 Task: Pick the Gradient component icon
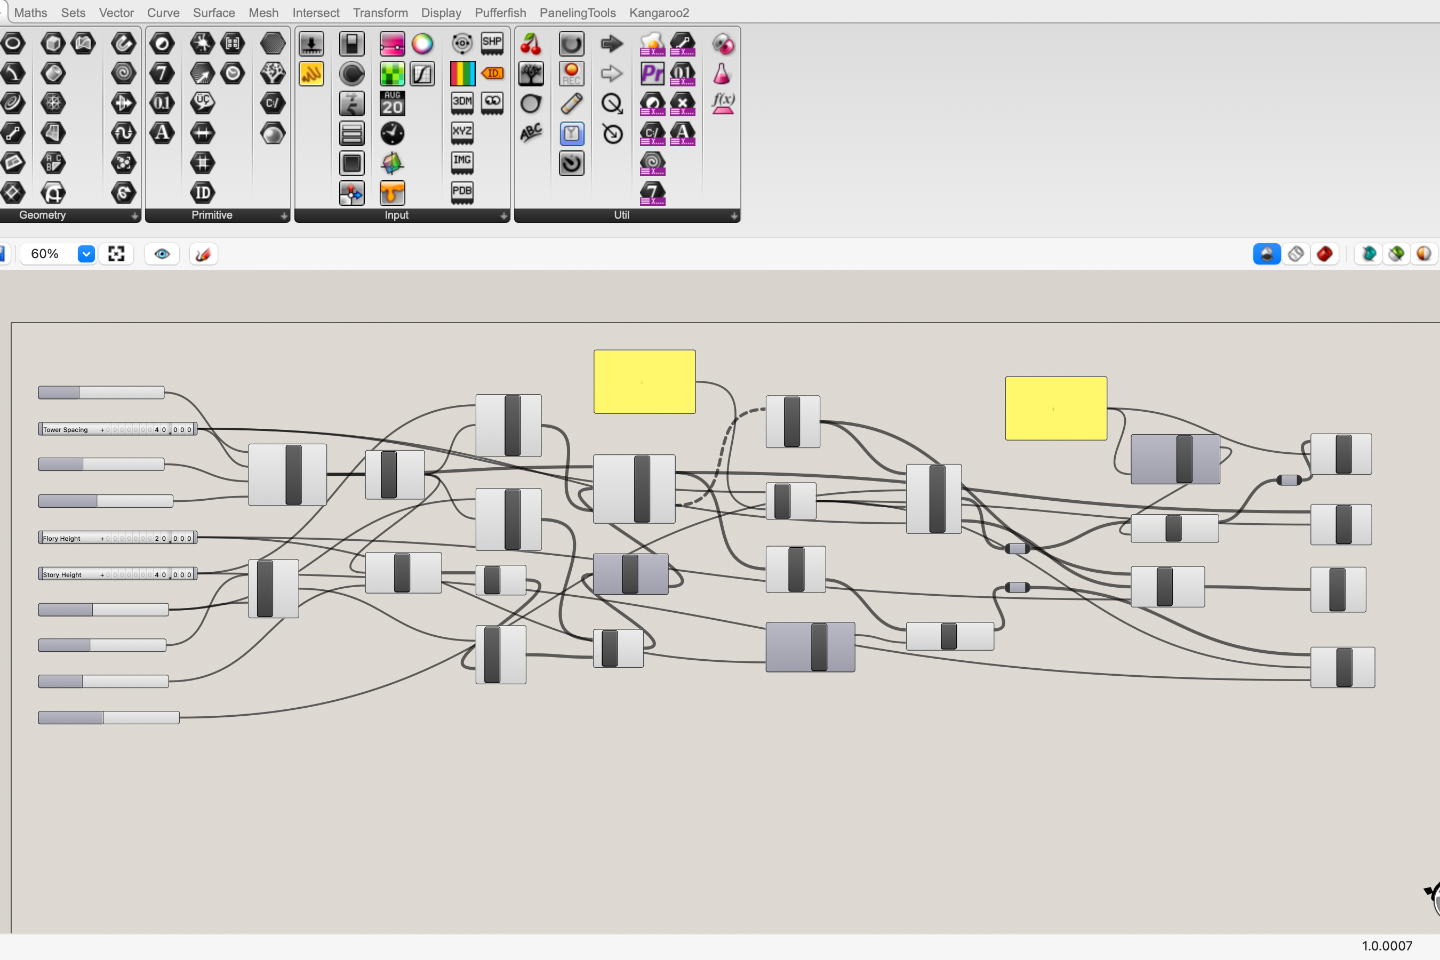point(392,43)
